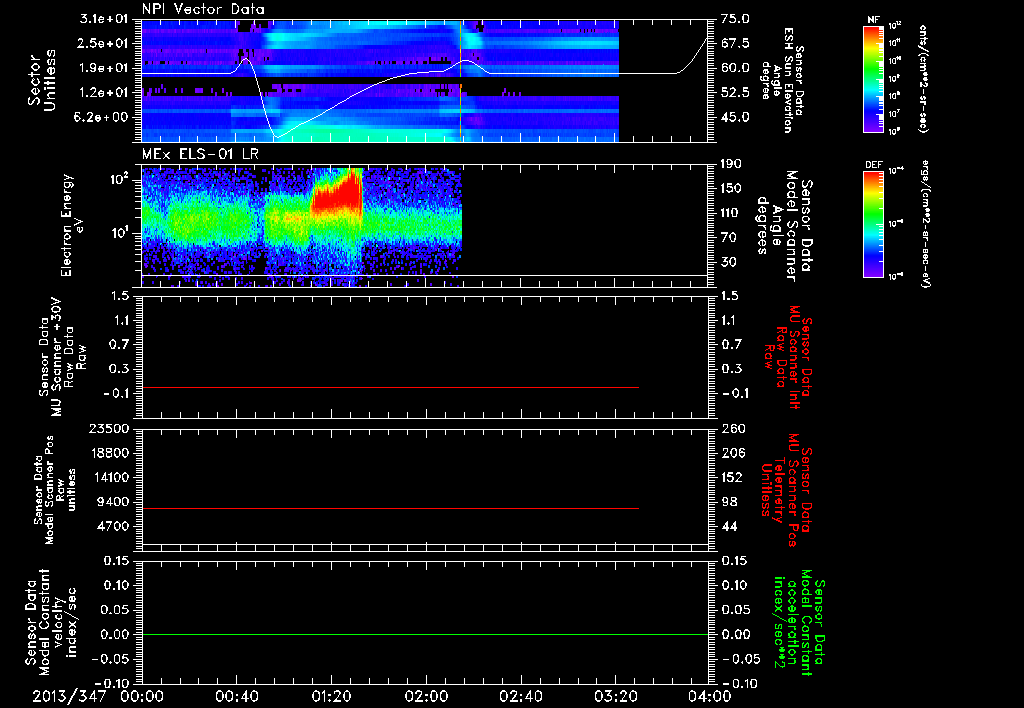This screenshot has width=1024, height=708.
Task: Click the NF color bar legend
Action: point(874,78)
